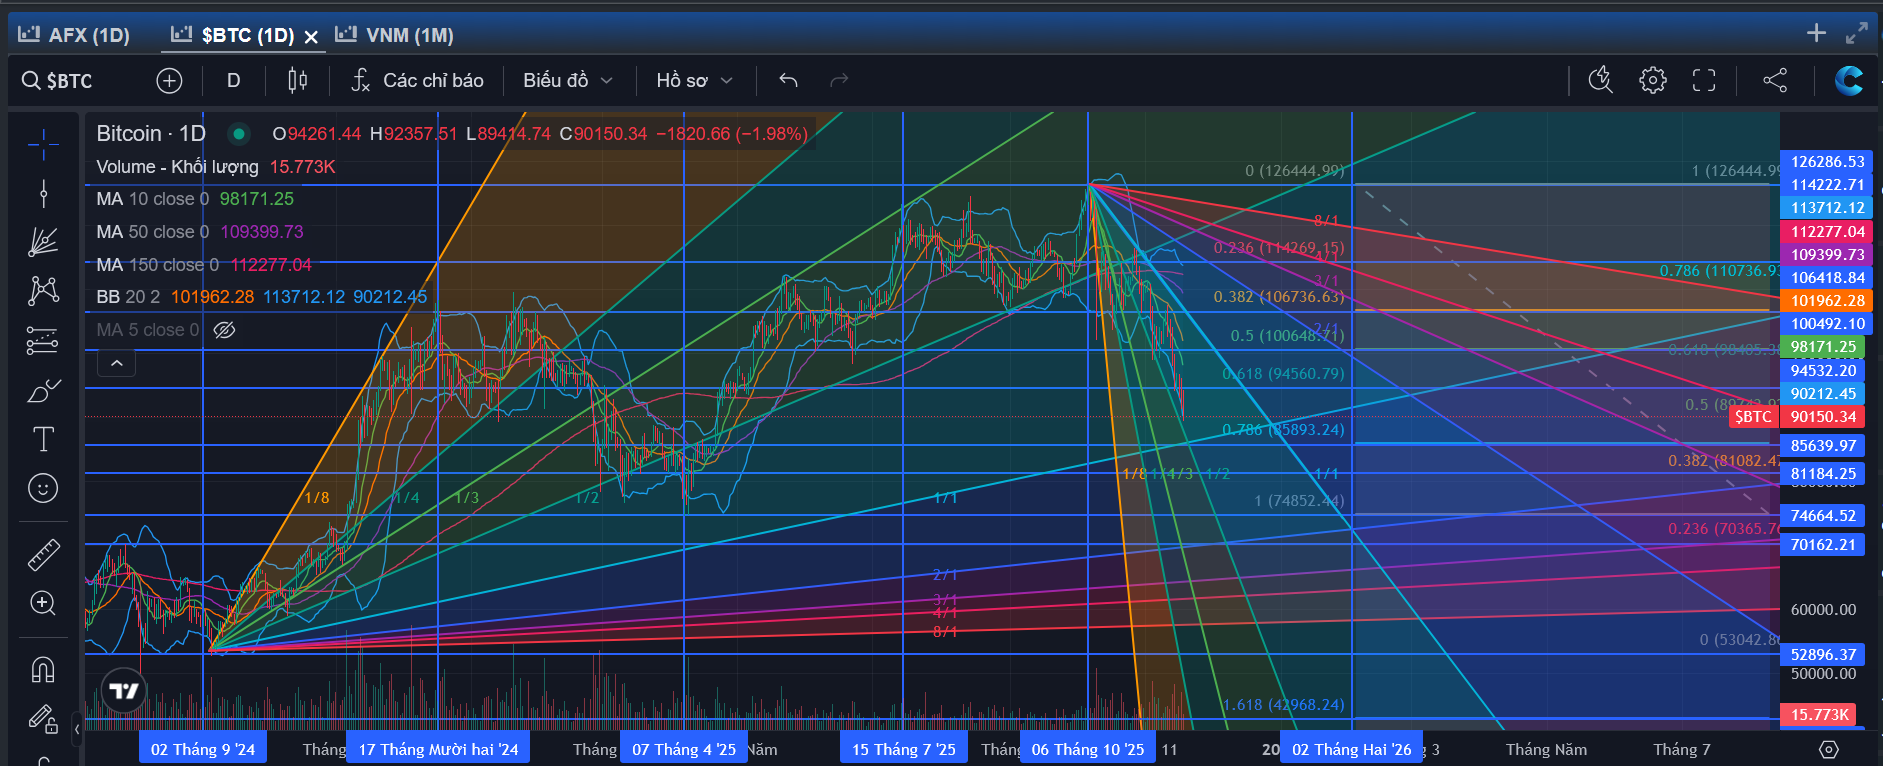Click the green market status dot

[x=239, y=134]
